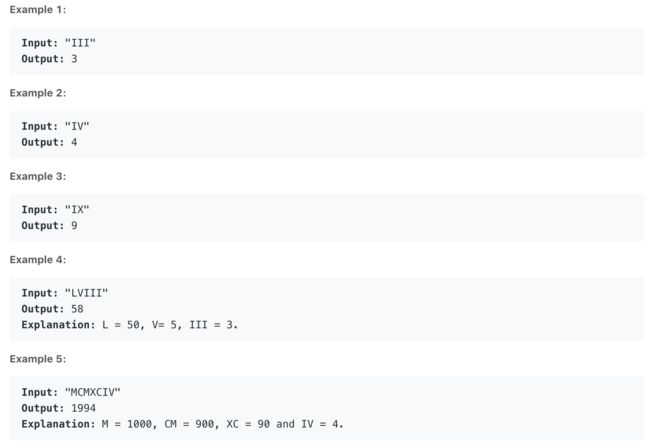Click the Output 3 line
Viewport: 650px width, 445px height.
coord(49,59)
